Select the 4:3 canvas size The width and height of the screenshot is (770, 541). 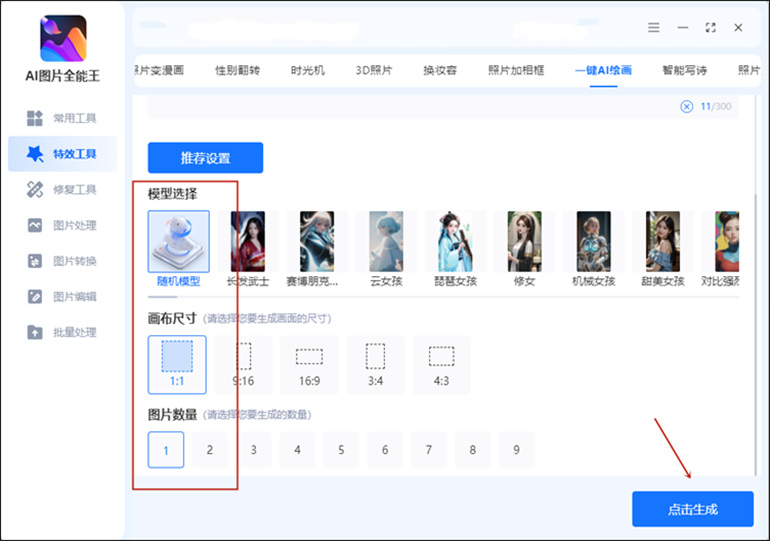(x=441, y=365)
